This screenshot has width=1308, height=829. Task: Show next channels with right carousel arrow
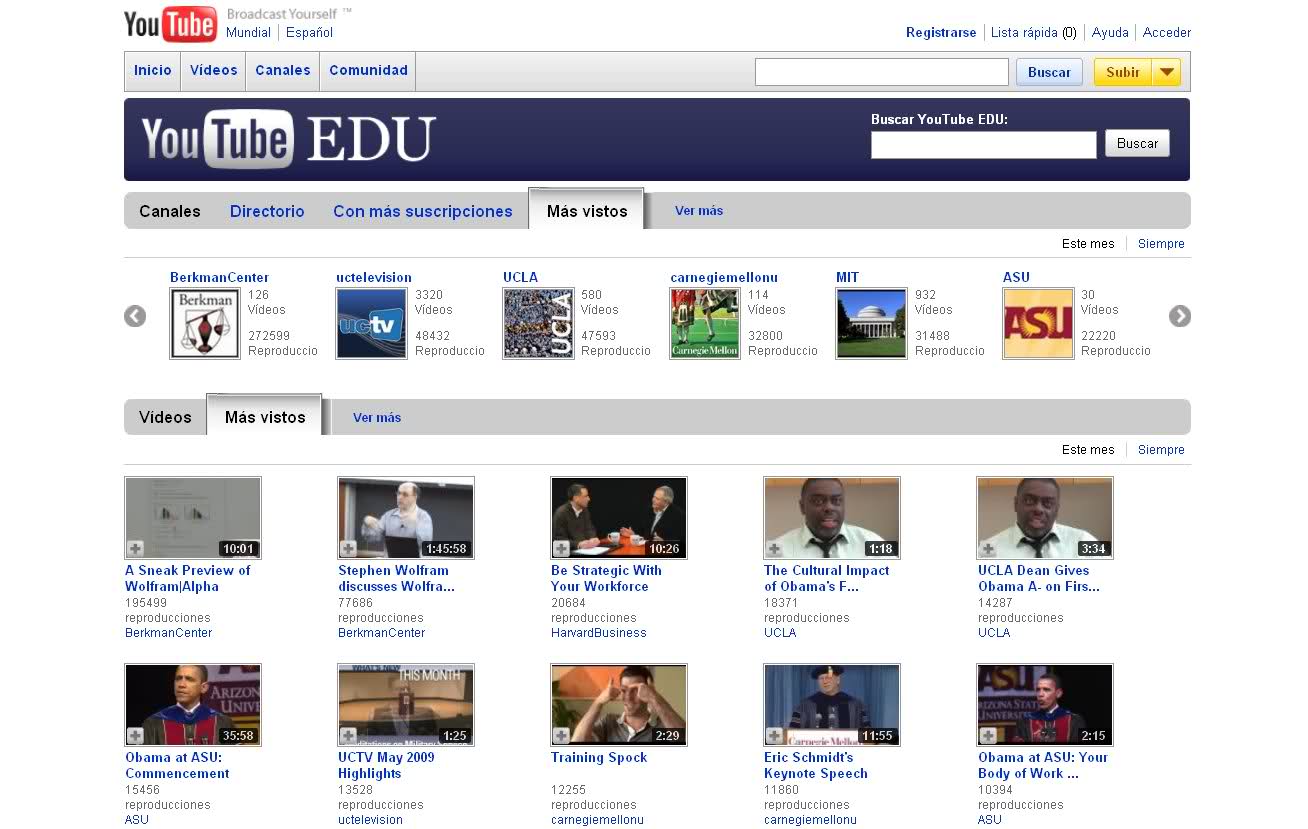click(1180, 316)
